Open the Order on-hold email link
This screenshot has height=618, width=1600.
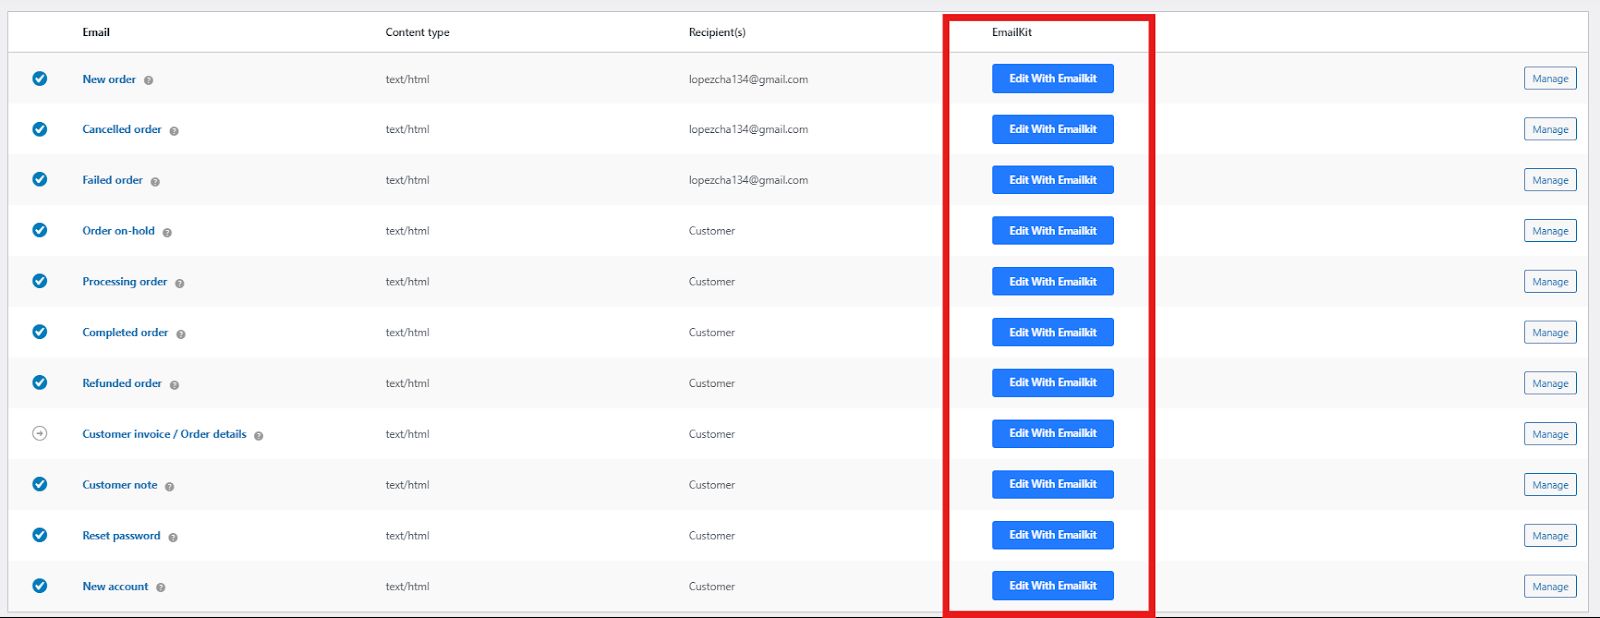pos(119,231)
